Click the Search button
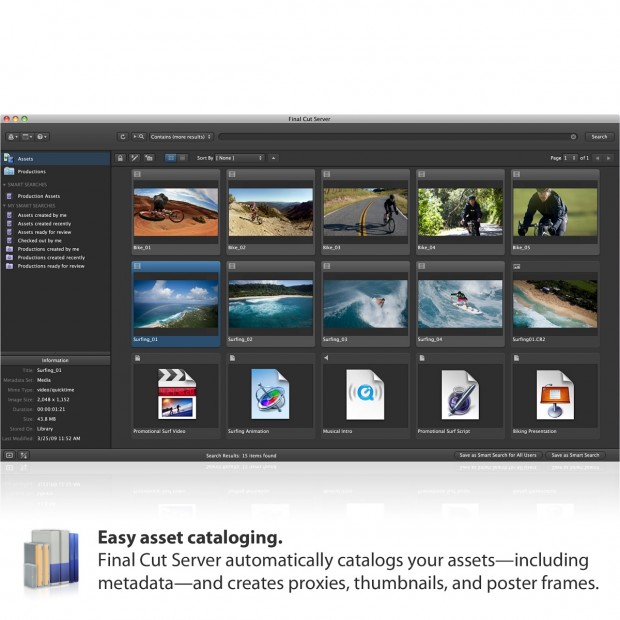 click(599, 137)
